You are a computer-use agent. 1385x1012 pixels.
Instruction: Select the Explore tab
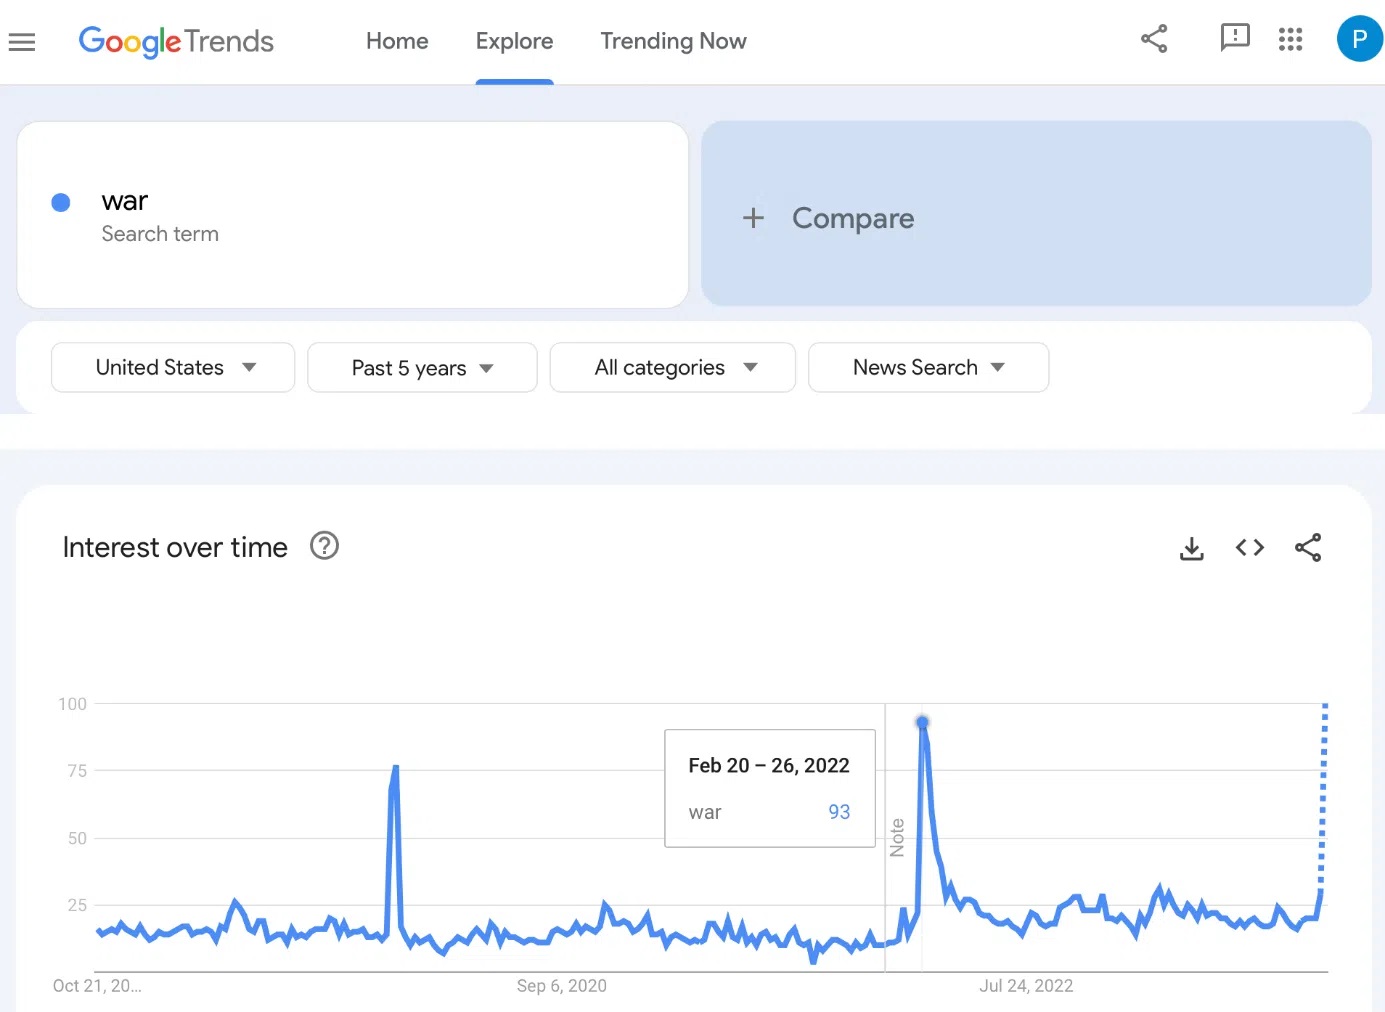point(514,41)
